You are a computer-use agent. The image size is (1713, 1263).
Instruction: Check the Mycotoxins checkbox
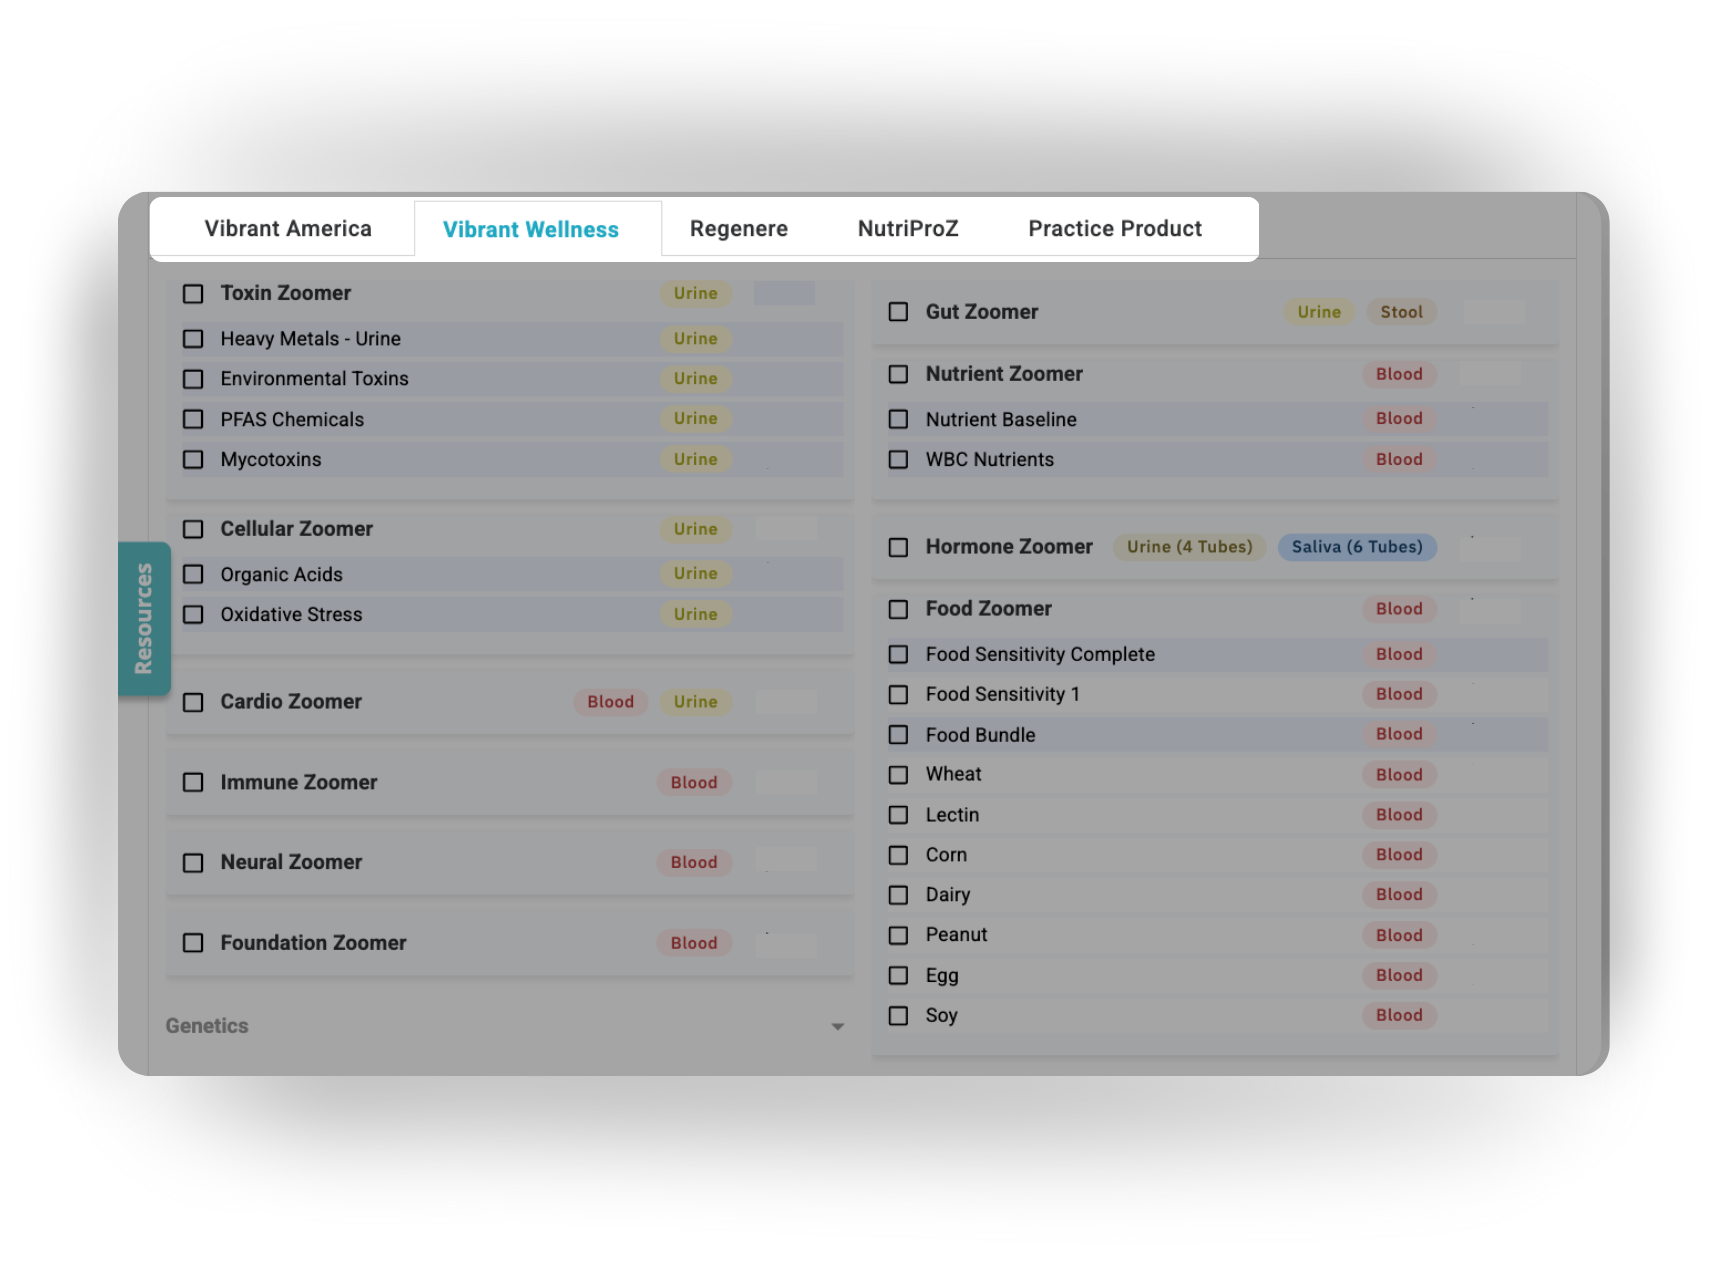[x=193, y=460]
